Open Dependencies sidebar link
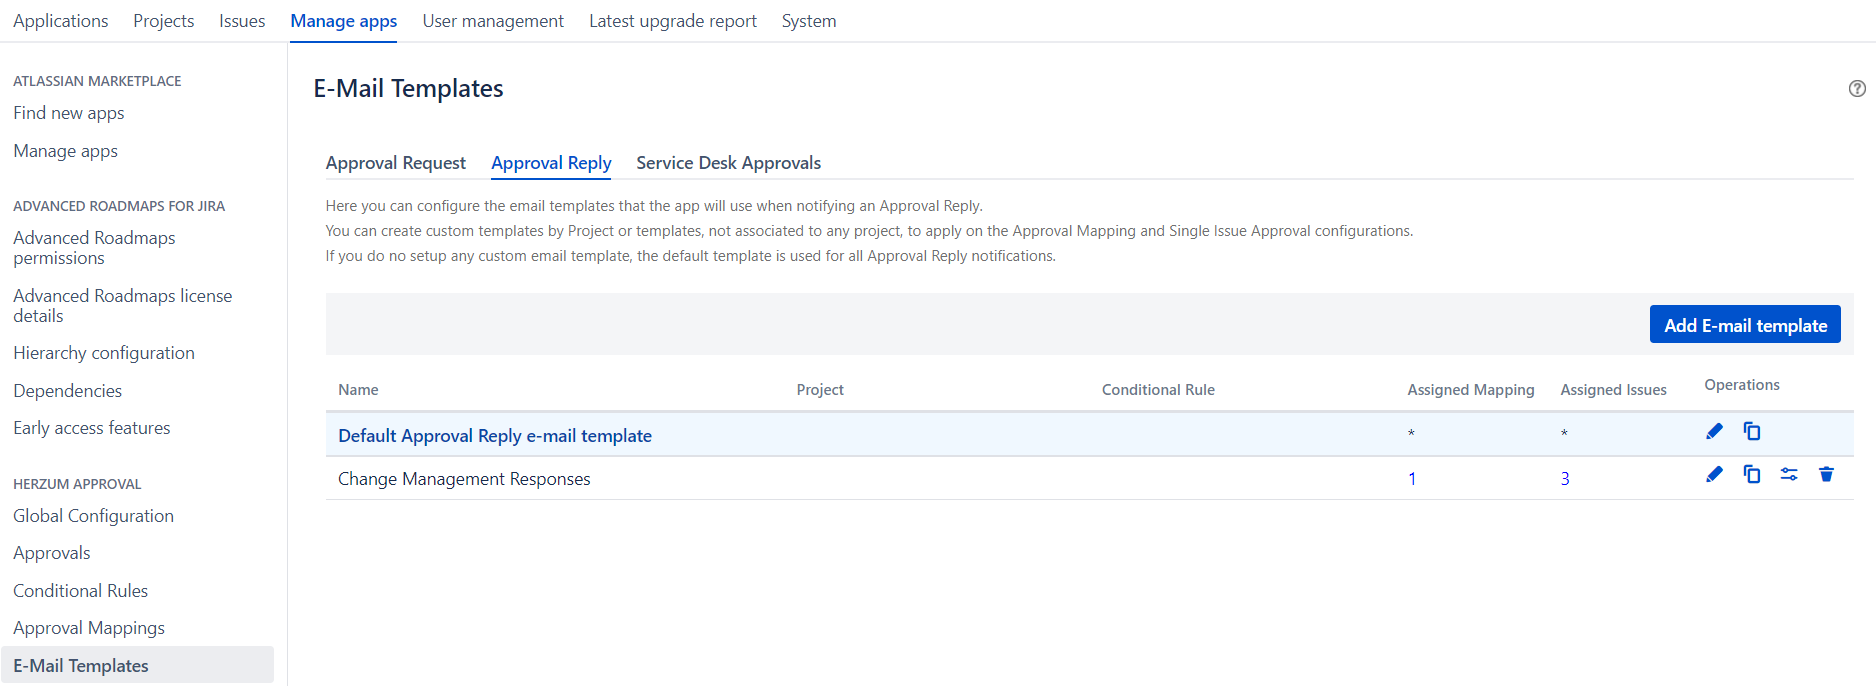The image size is (1876, 686). click(67, 391)
